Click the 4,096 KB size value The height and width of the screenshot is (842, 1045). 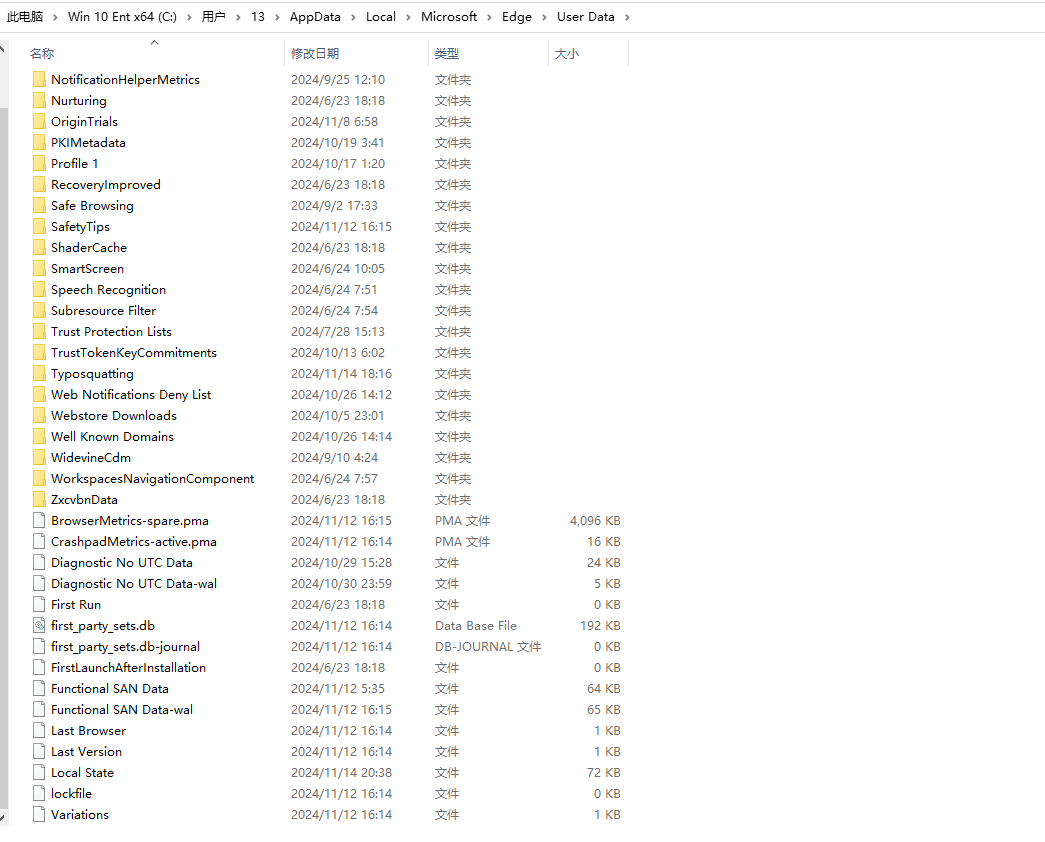point(595,521)
